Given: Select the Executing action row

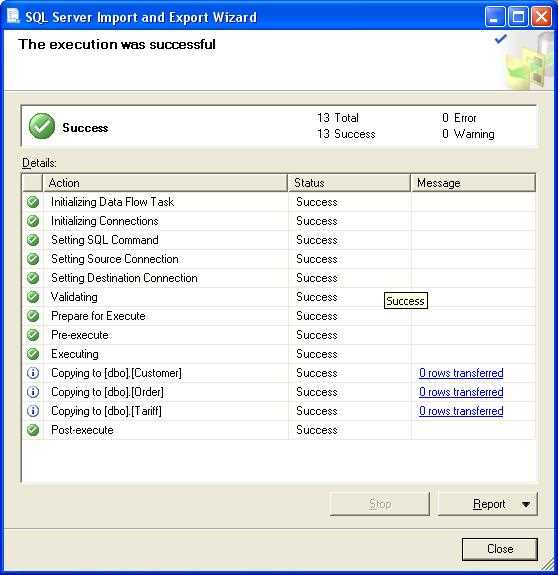Looking at the screenshot, I should click(279, 354).
